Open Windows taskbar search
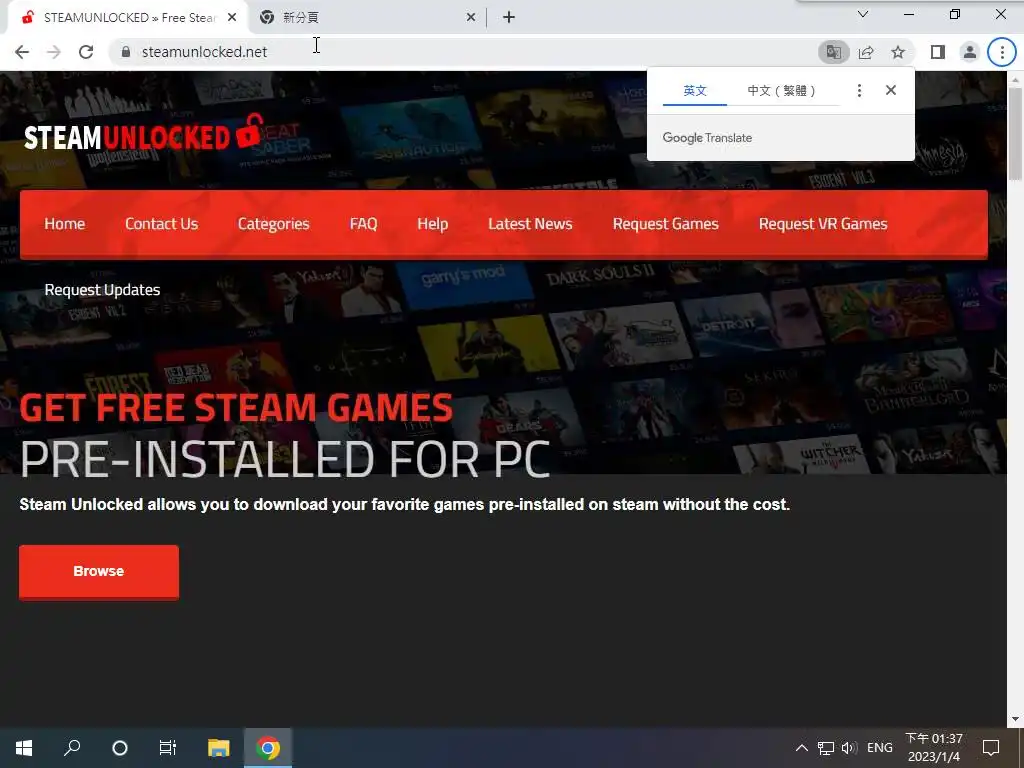This screenshot has width=1024, height=768. pyautogui.click(x=72, y=748)
